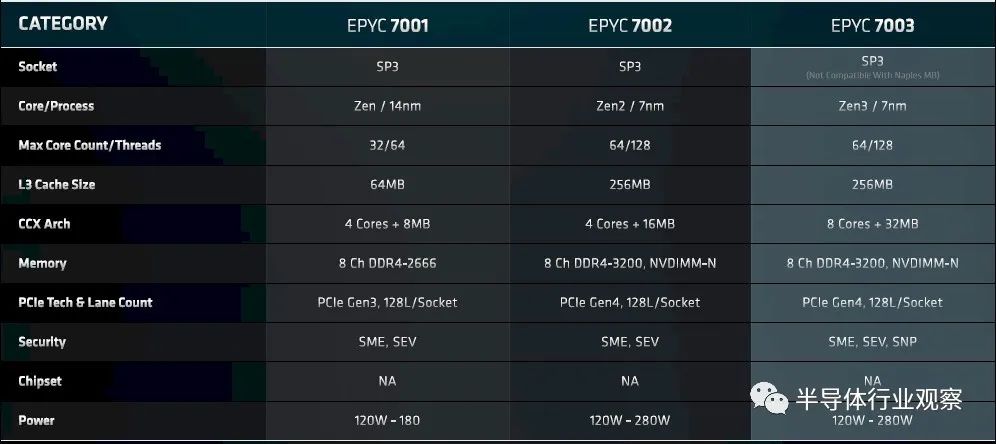The image size is (996, 444).
Task: Select the EPYC 7002 column header
Action: pos(630,25)
